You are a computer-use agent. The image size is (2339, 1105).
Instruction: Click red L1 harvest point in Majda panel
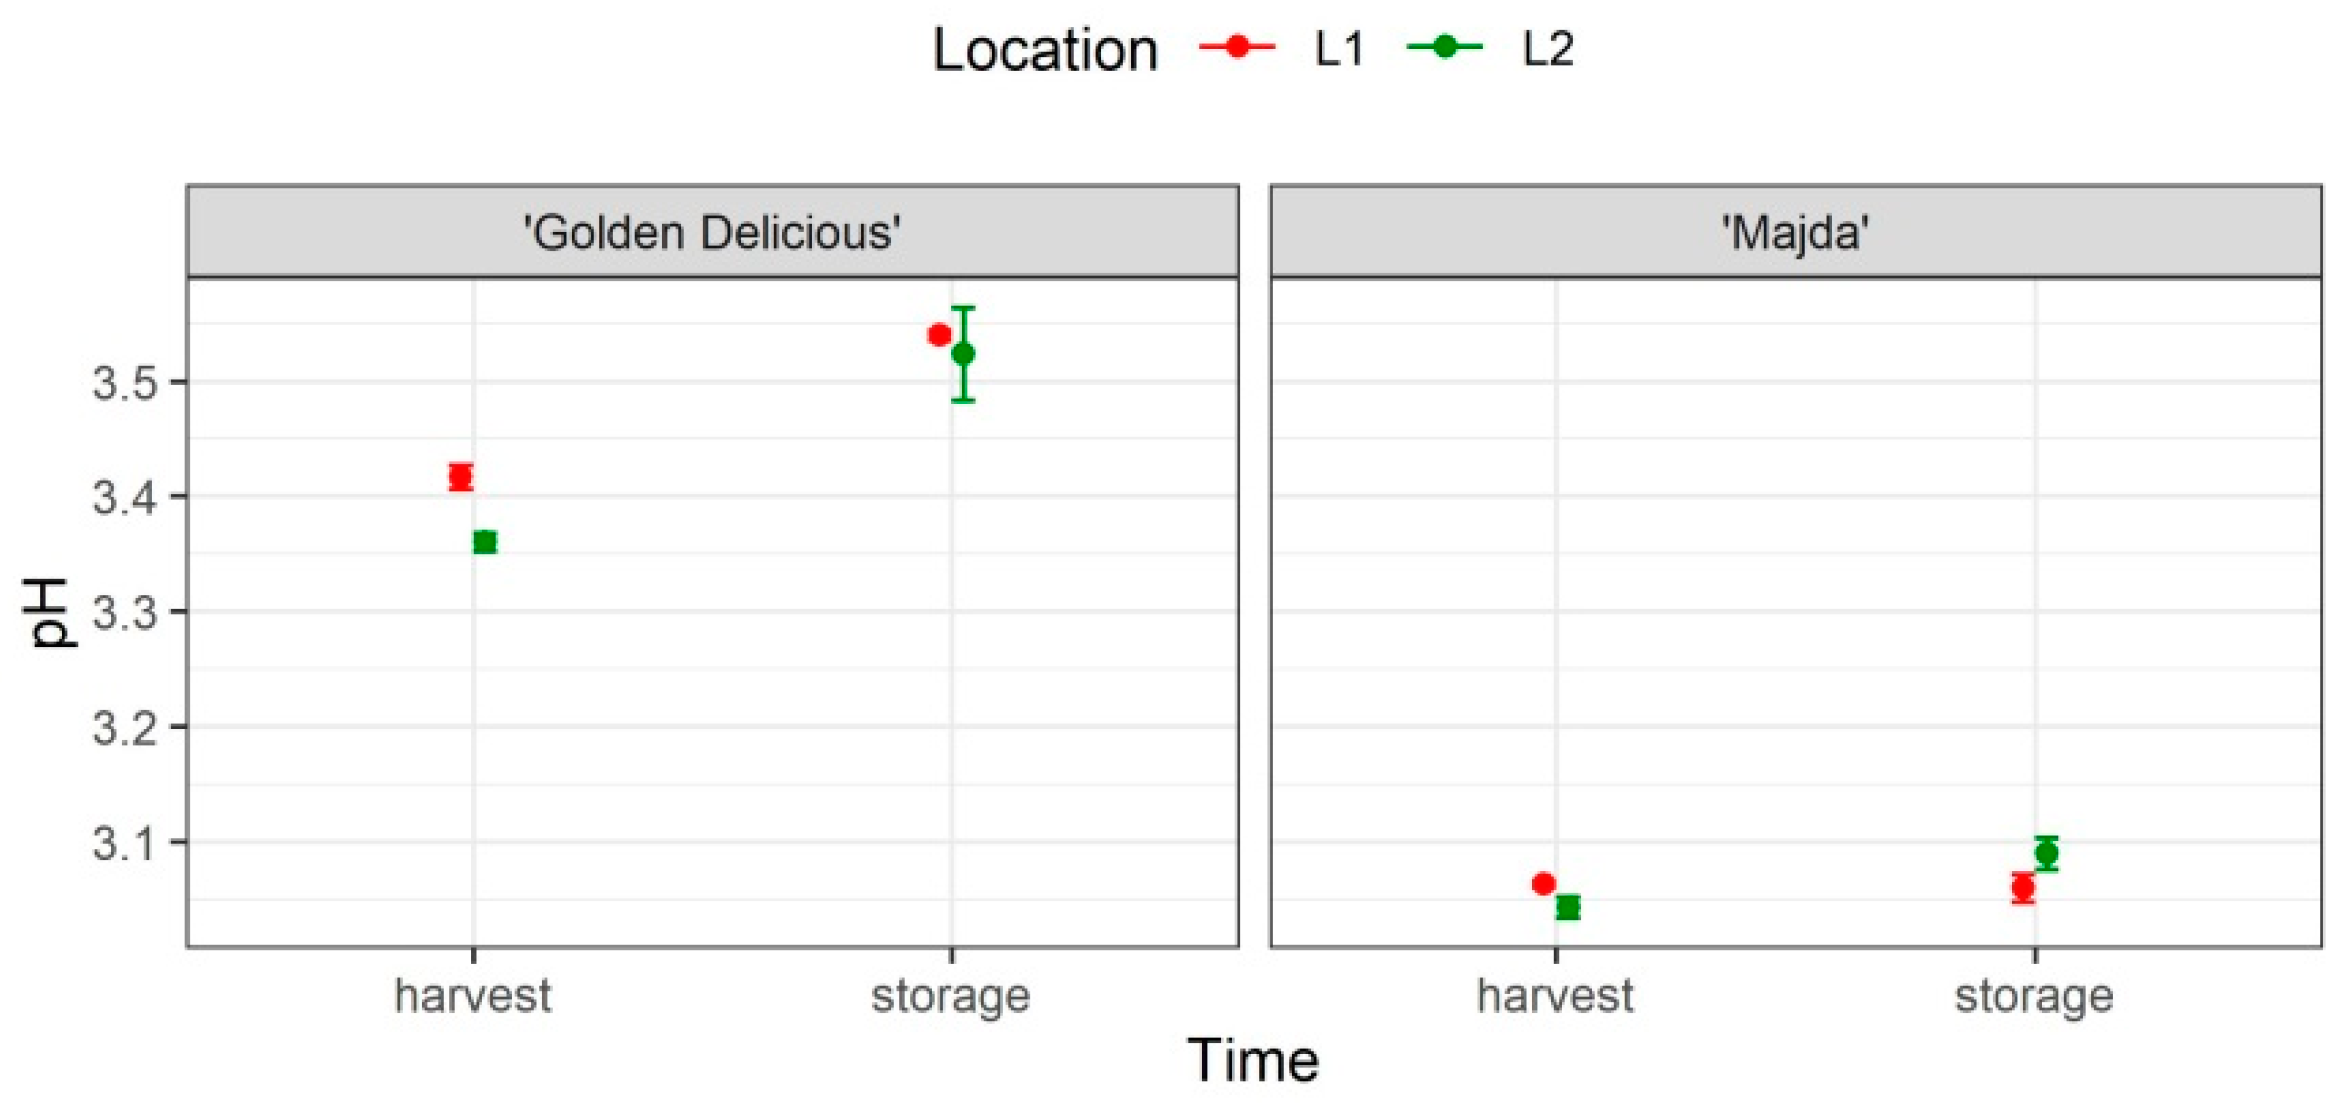[1543, 884]
